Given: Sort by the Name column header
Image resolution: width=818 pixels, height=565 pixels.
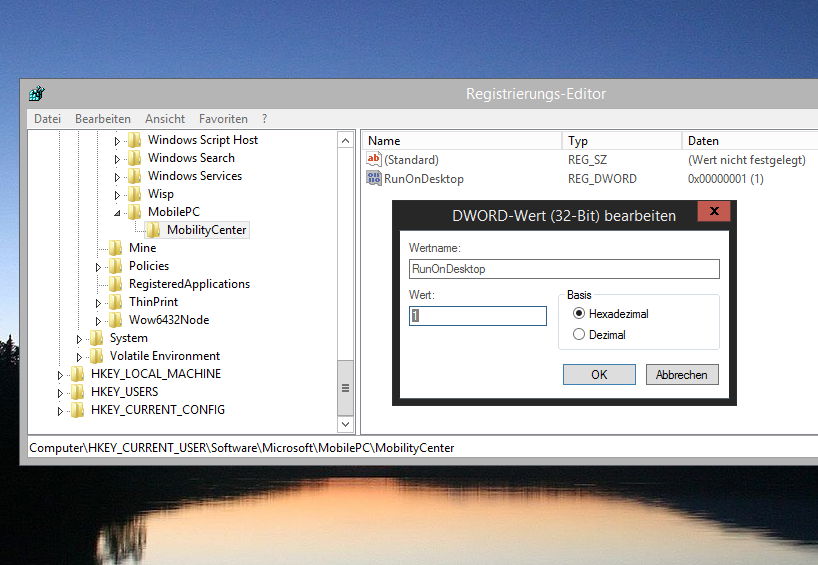Looking at the screenshot, I should [462, 141].
